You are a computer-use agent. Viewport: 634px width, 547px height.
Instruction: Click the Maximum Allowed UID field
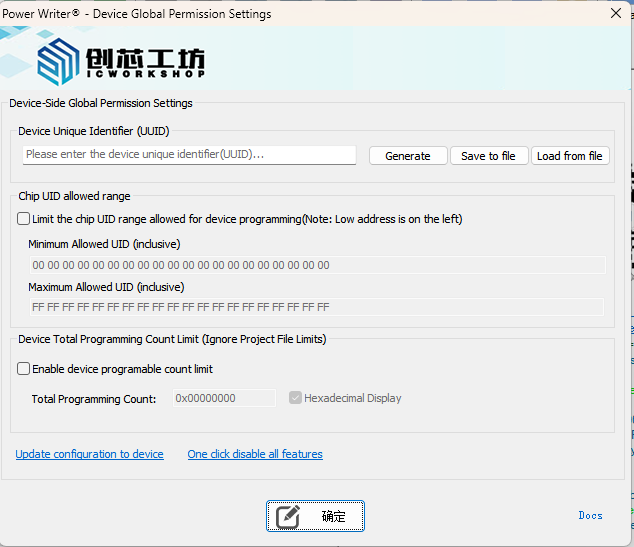click(x=317, y=307)
